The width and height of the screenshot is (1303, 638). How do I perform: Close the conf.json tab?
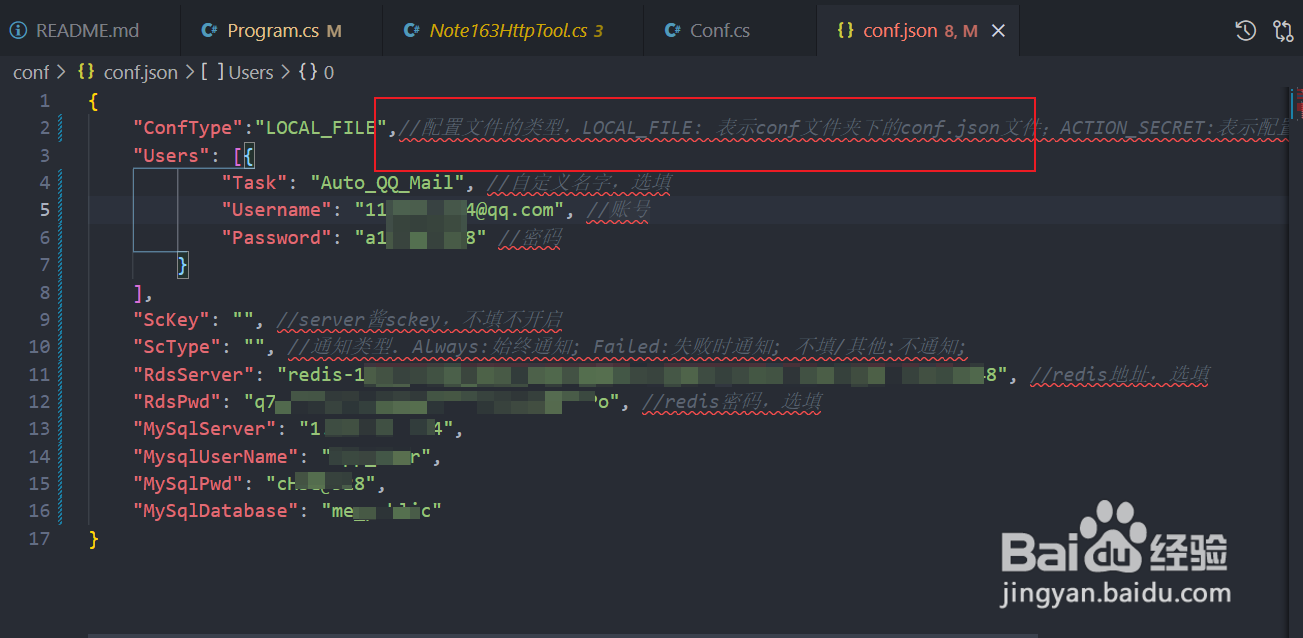click(998, 31)
